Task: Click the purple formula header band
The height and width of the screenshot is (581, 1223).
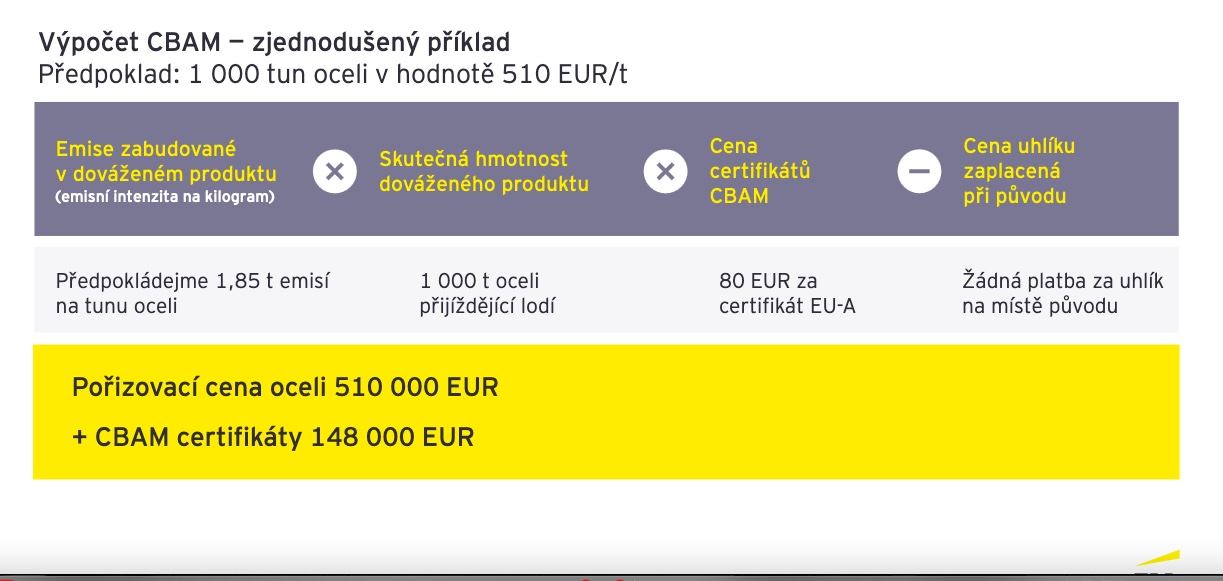Action: [x=606, y=169]
